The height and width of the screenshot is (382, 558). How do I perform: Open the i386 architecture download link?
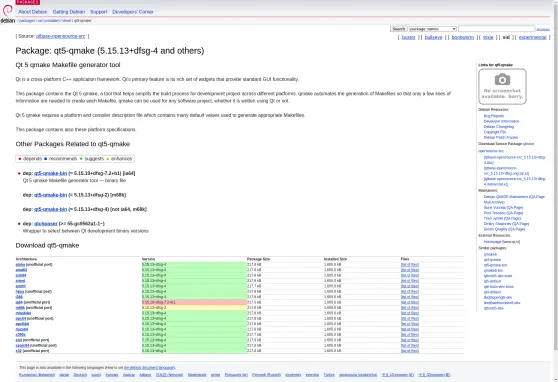coord(19,297)
